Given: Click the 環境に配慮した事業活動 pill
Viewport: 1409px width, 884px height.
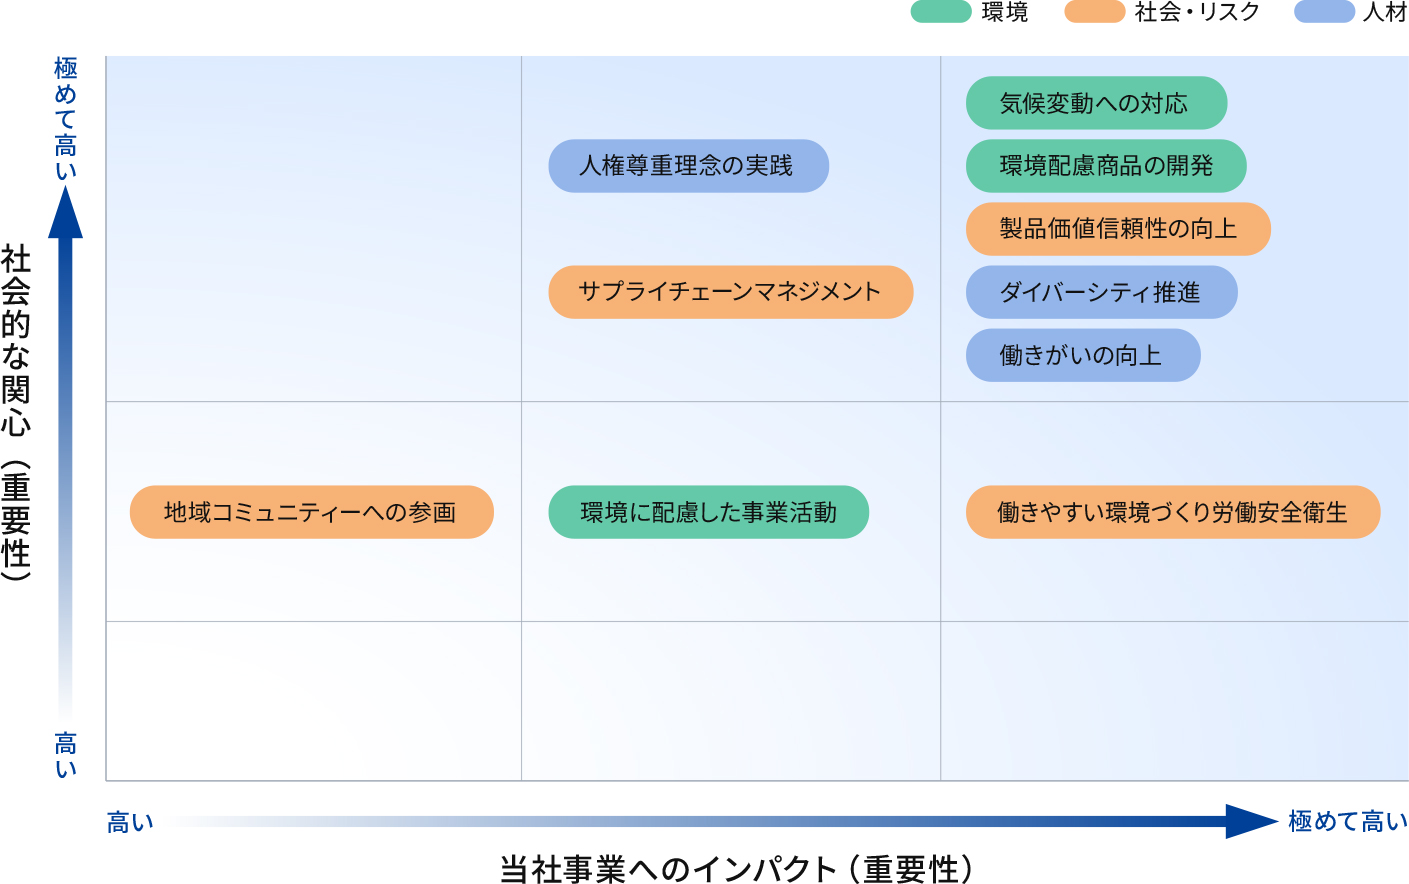Looking at the screenshot, I should pyautogui.click(x=708, y=512).
